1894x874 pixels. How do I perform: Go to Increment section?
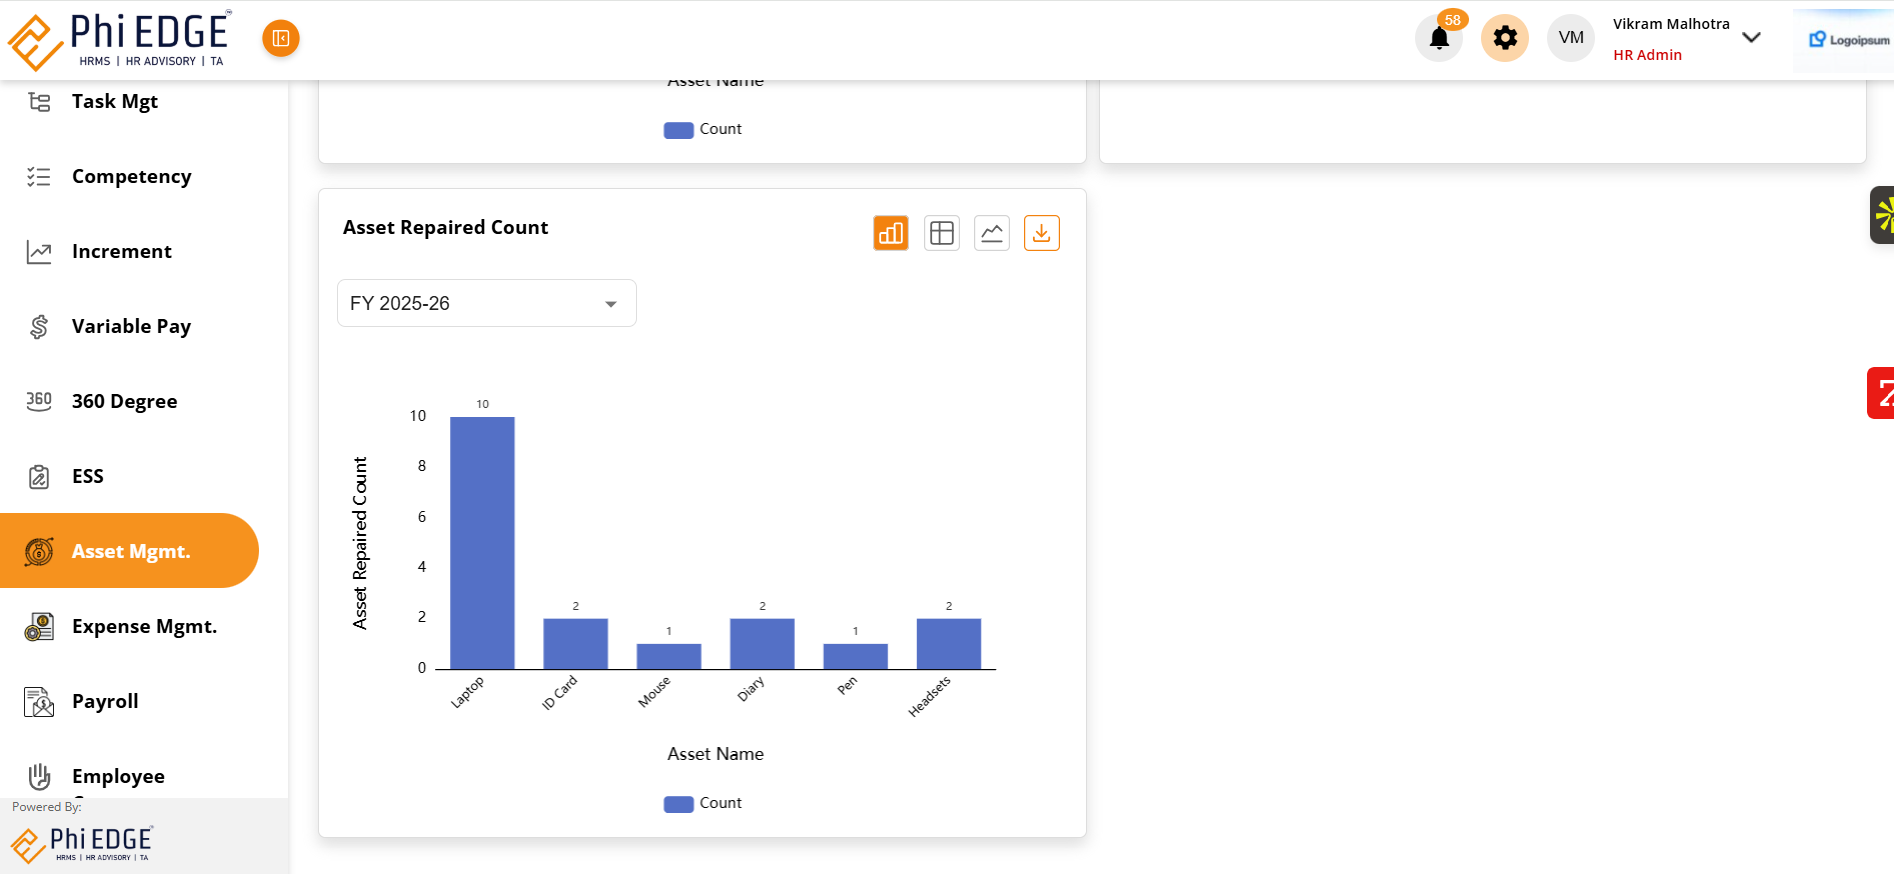click(121, 251)
